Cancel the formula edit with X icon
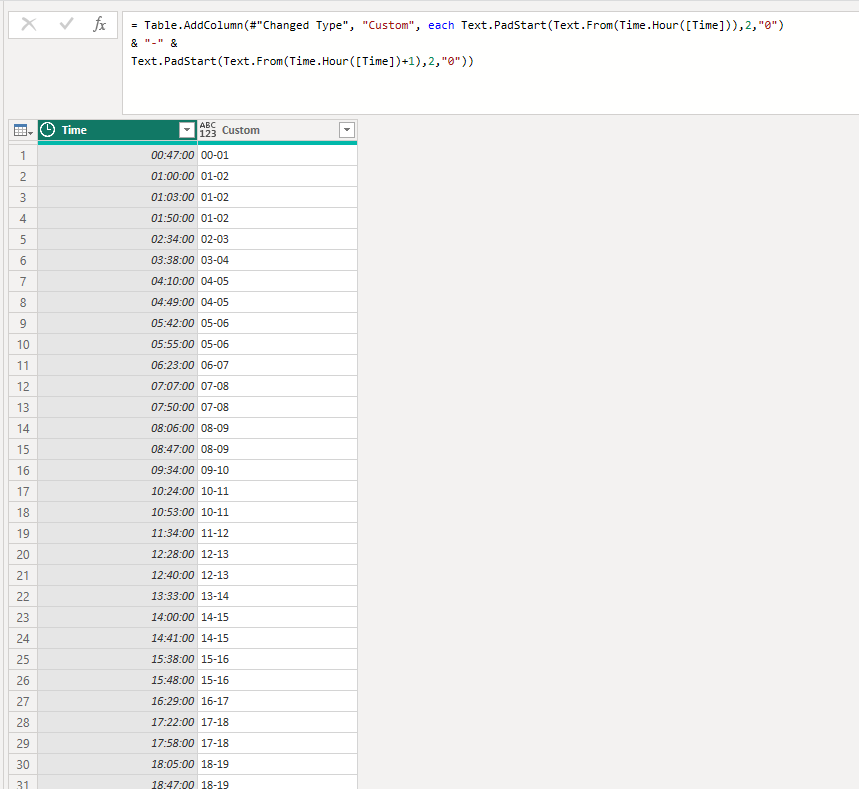This screenshot has width=859, height=789. click(x=28, y=24)
